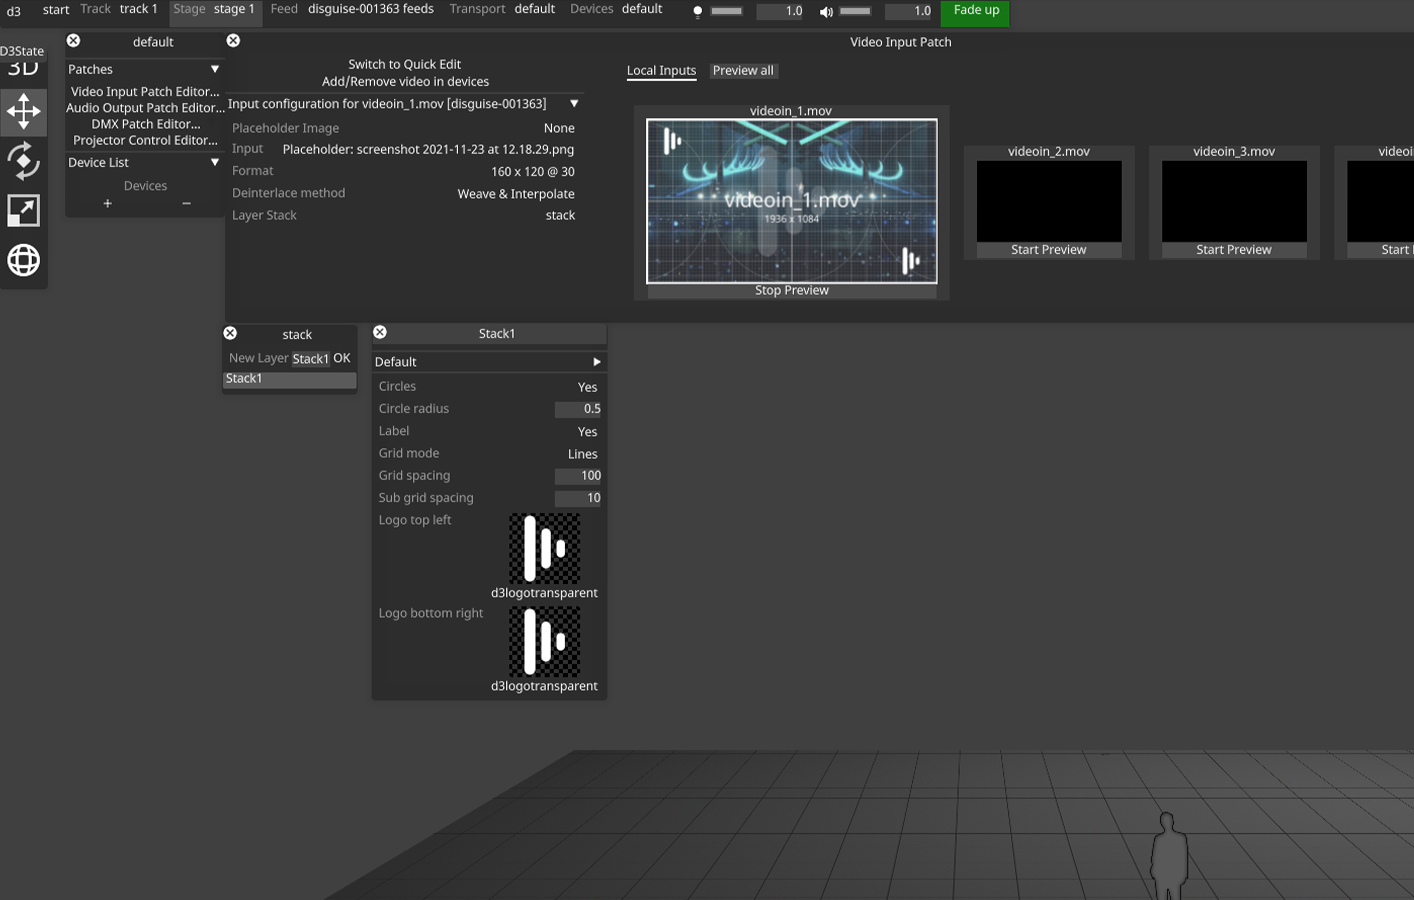Open Logo bottom right d3logotransparent thumbnail

(544, 641)
